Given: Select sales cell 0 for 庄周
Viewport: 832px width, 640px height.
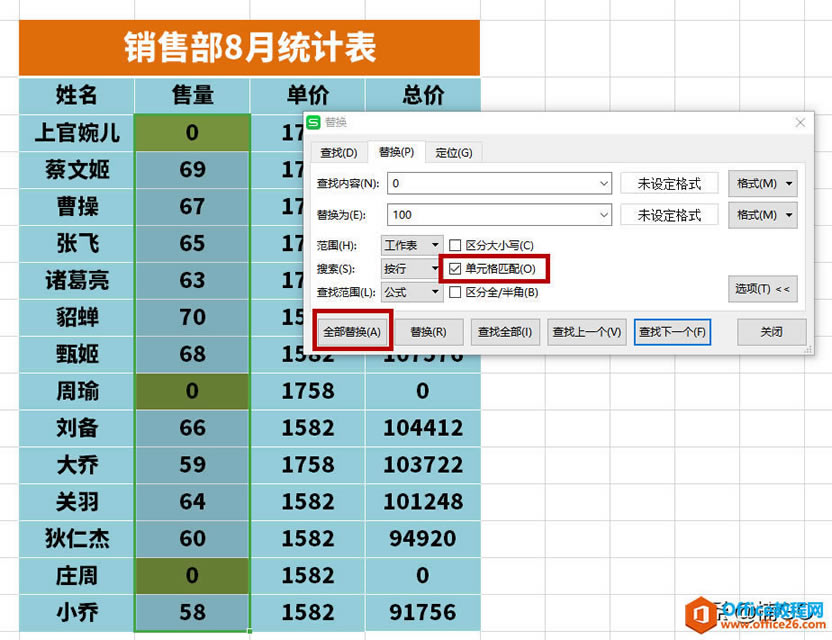Looking at the screenshot, I should [192, 575].
